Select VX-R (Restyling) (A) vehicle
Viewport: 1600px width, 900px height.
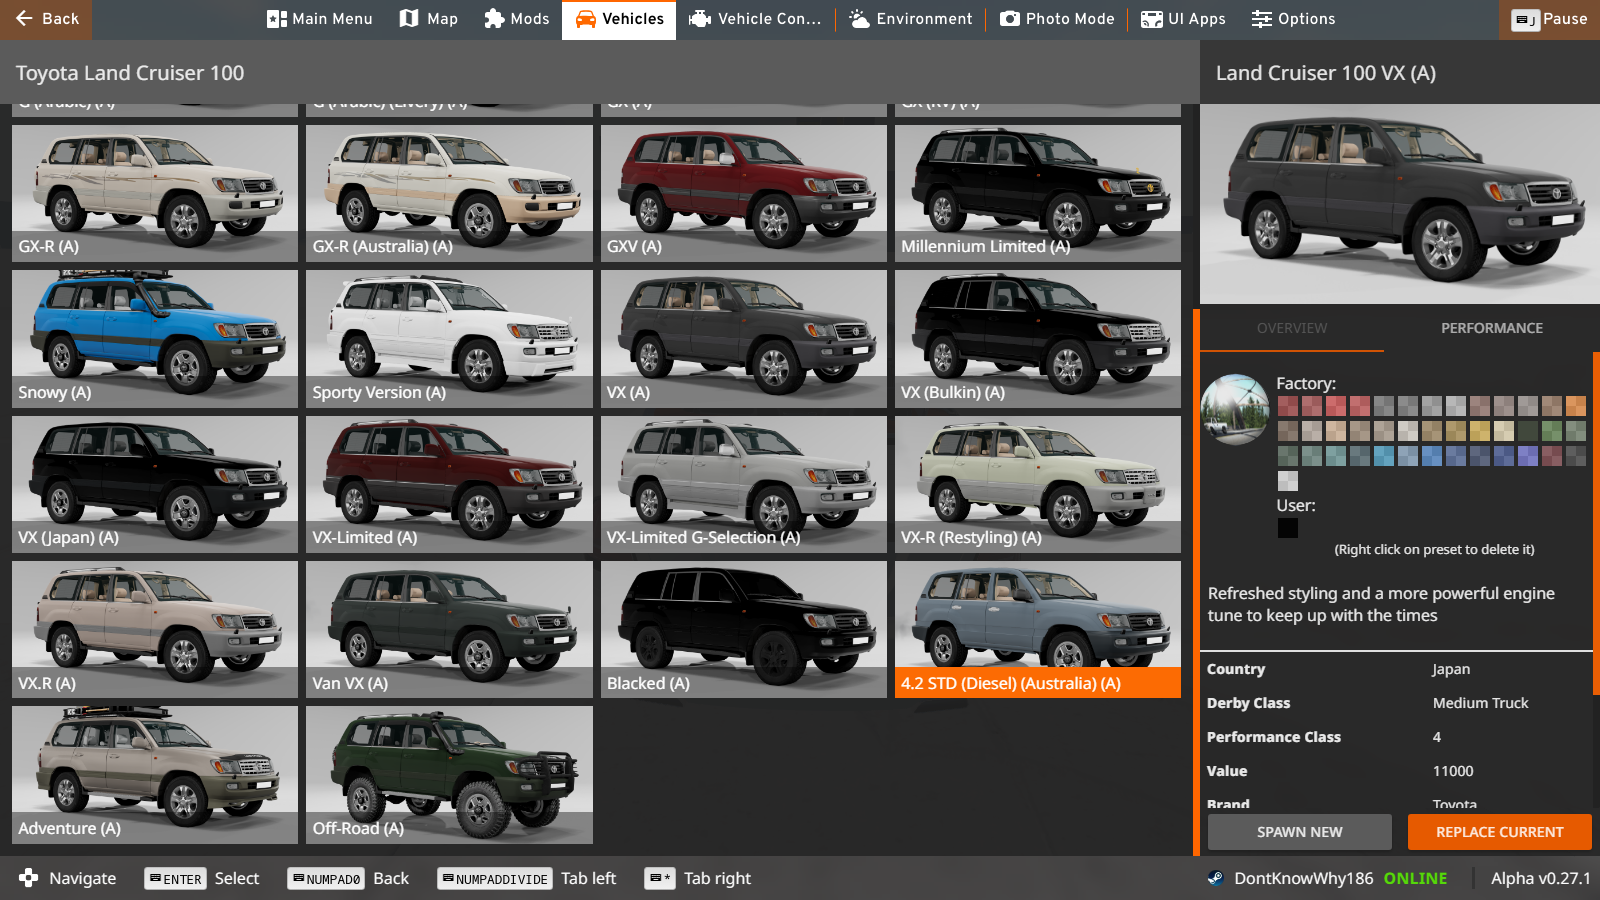pos(1038,484)
